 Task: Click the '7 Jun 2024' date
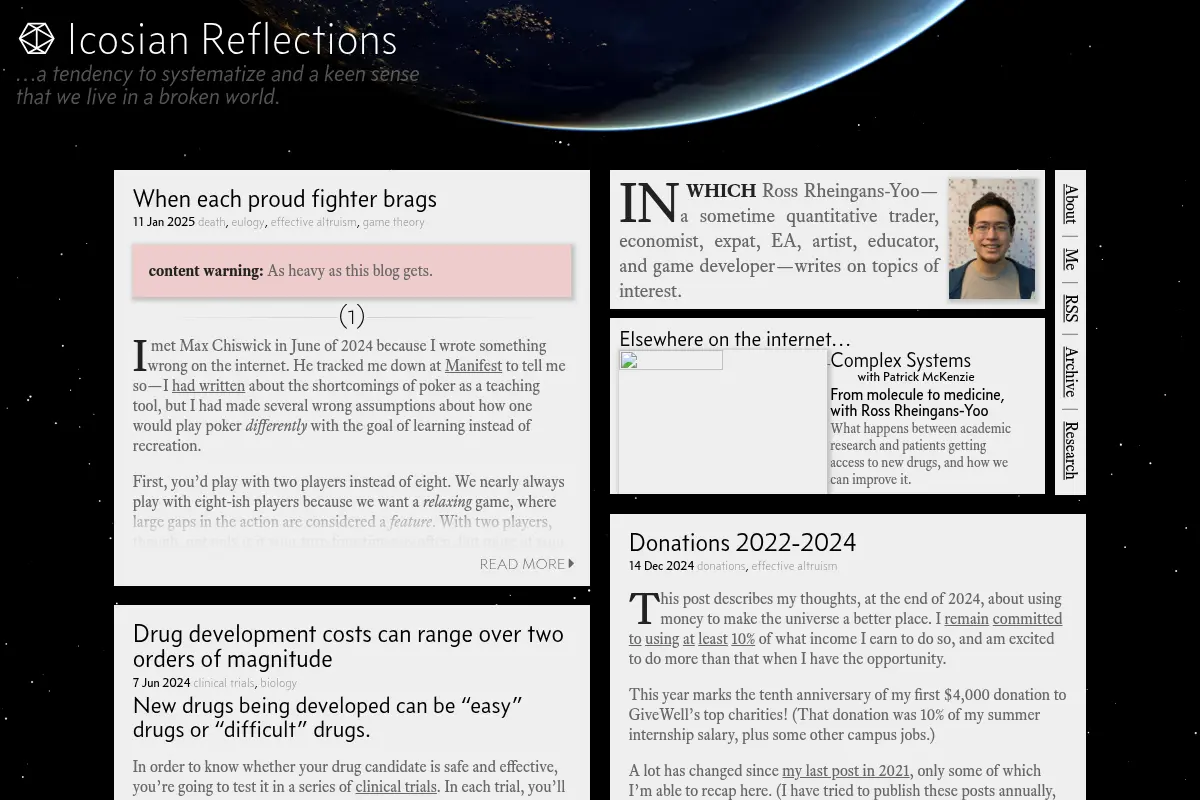pyautogui.click(x=161, y=683)
